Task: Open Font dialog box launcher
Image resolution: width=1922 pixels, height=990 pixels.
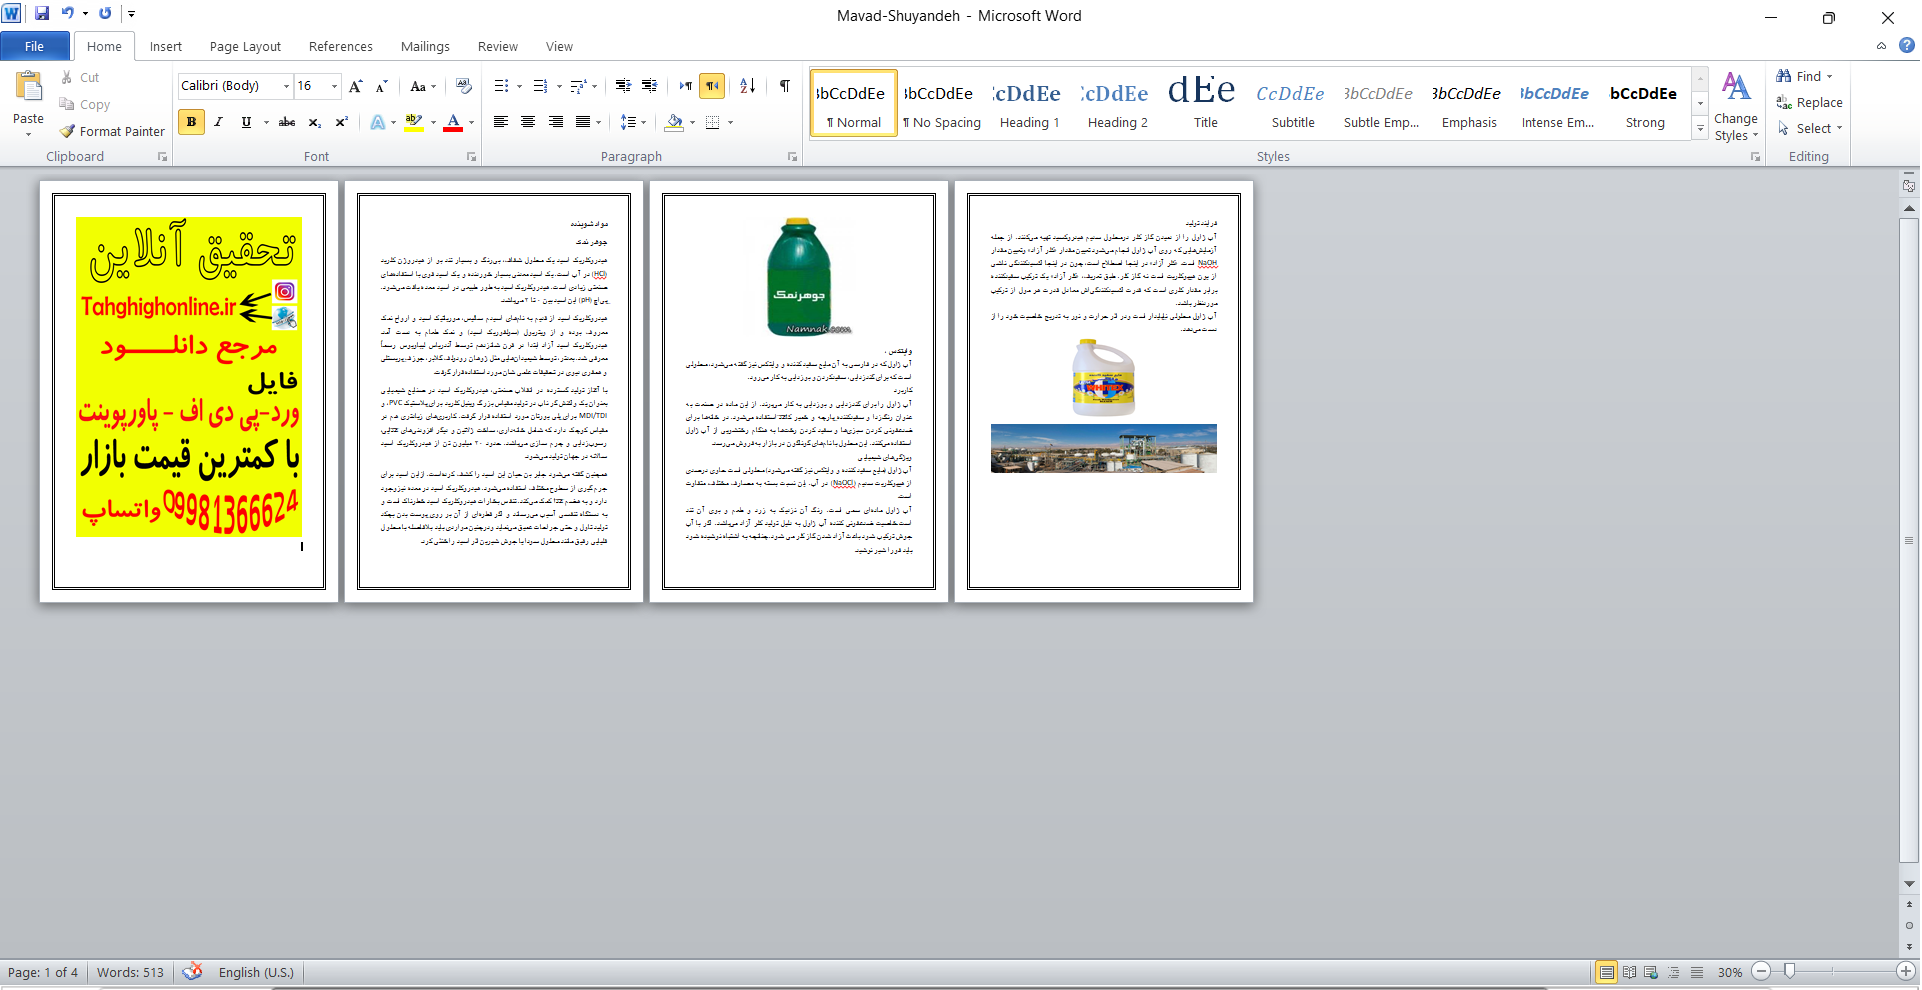Action: tap(471, 157)
